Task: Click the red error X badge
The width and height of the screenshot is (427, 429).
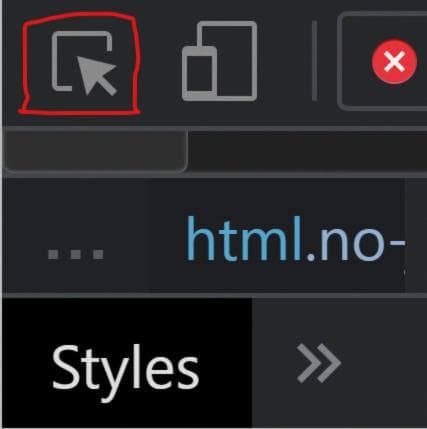Action: point(394,62)
